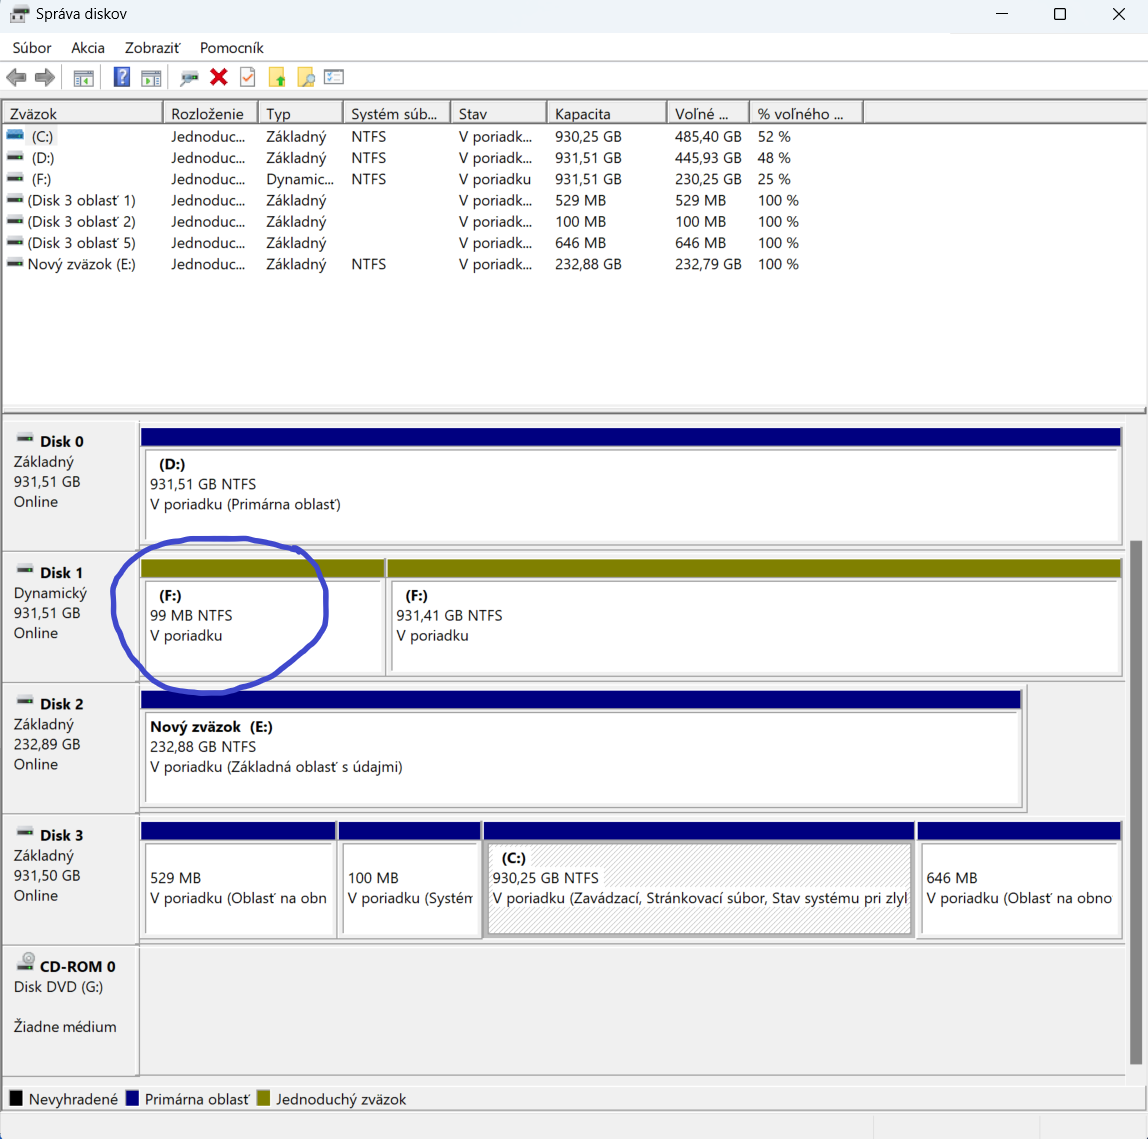Sort by the Systém súb... column header

397,113
